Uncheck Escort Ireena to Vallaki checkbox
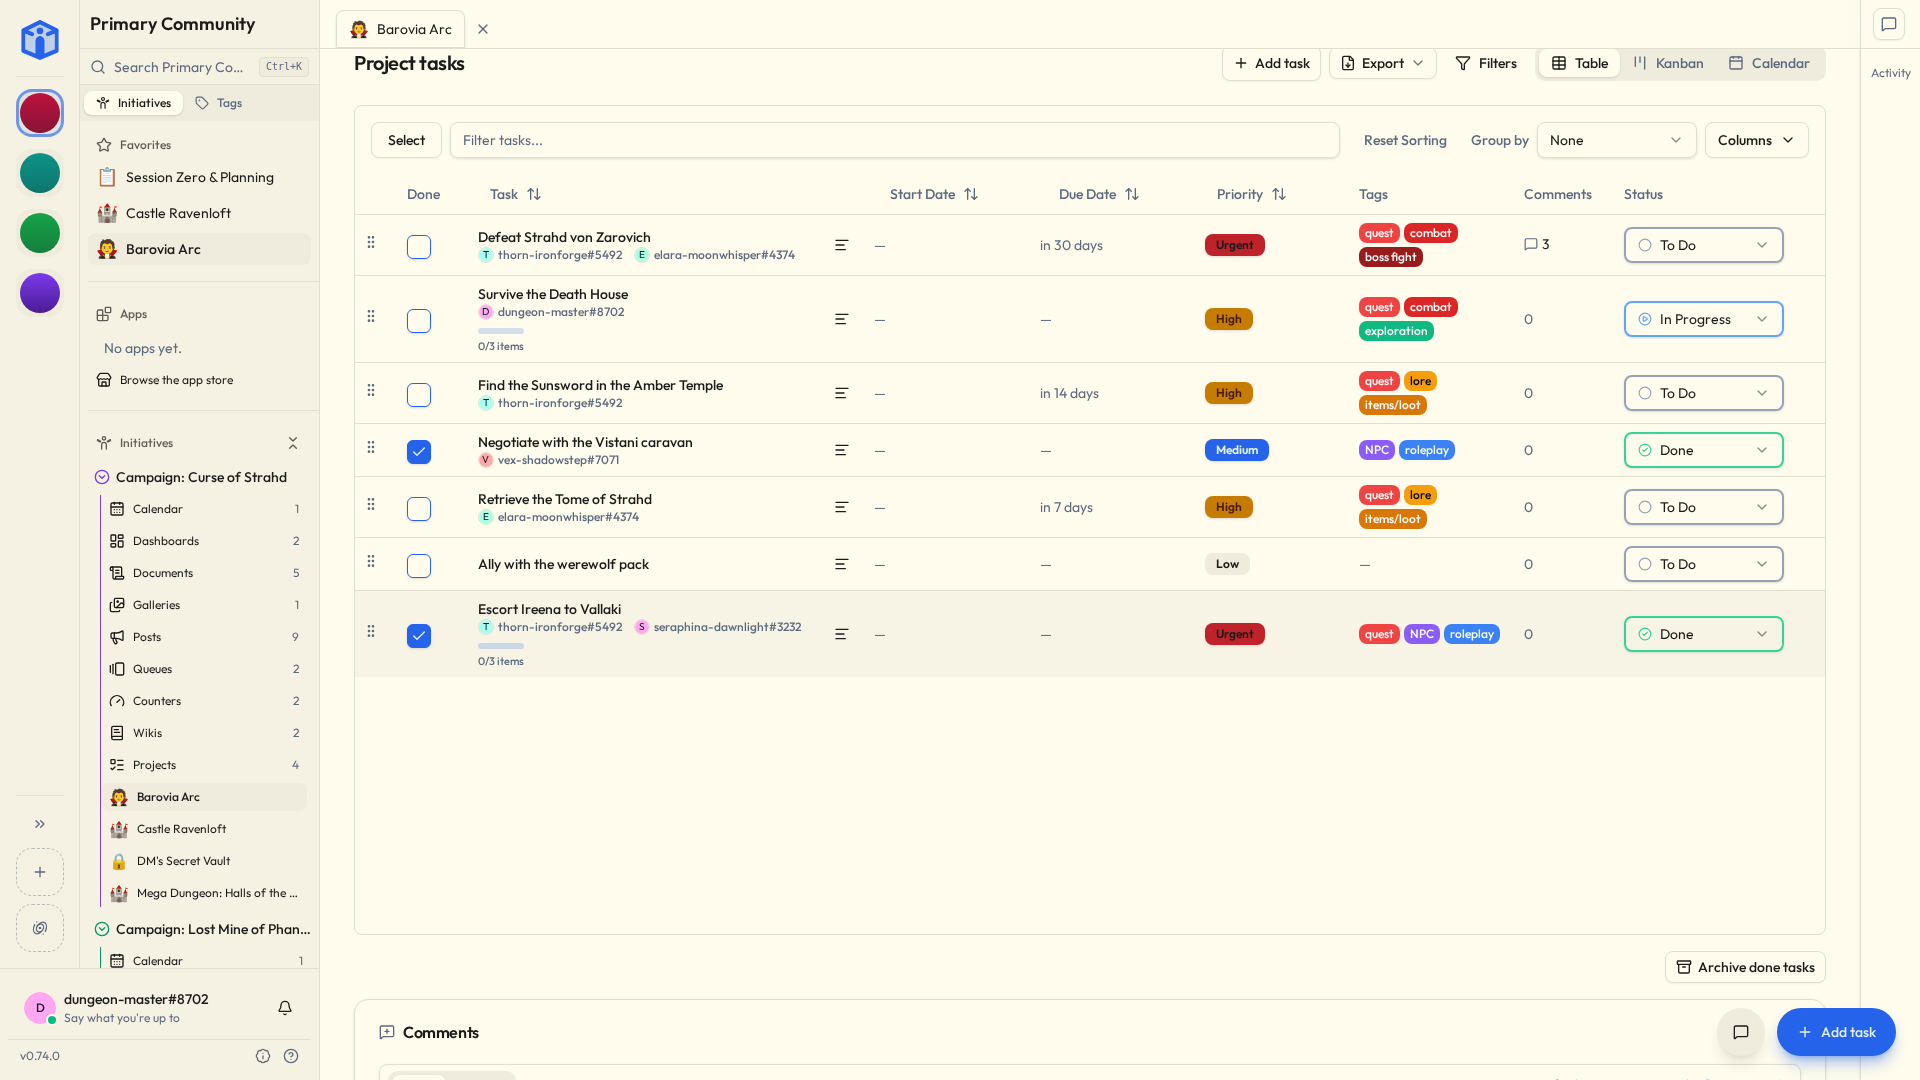Viewport: 1920px width, 1080px height. tap(419, 636)
